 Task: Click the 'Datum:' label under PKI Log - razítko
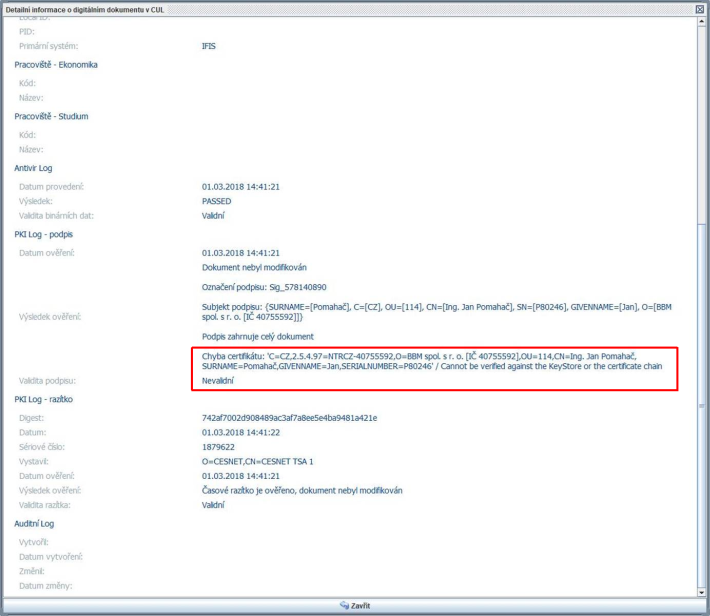pyautogui.click(x=33, y=433)
